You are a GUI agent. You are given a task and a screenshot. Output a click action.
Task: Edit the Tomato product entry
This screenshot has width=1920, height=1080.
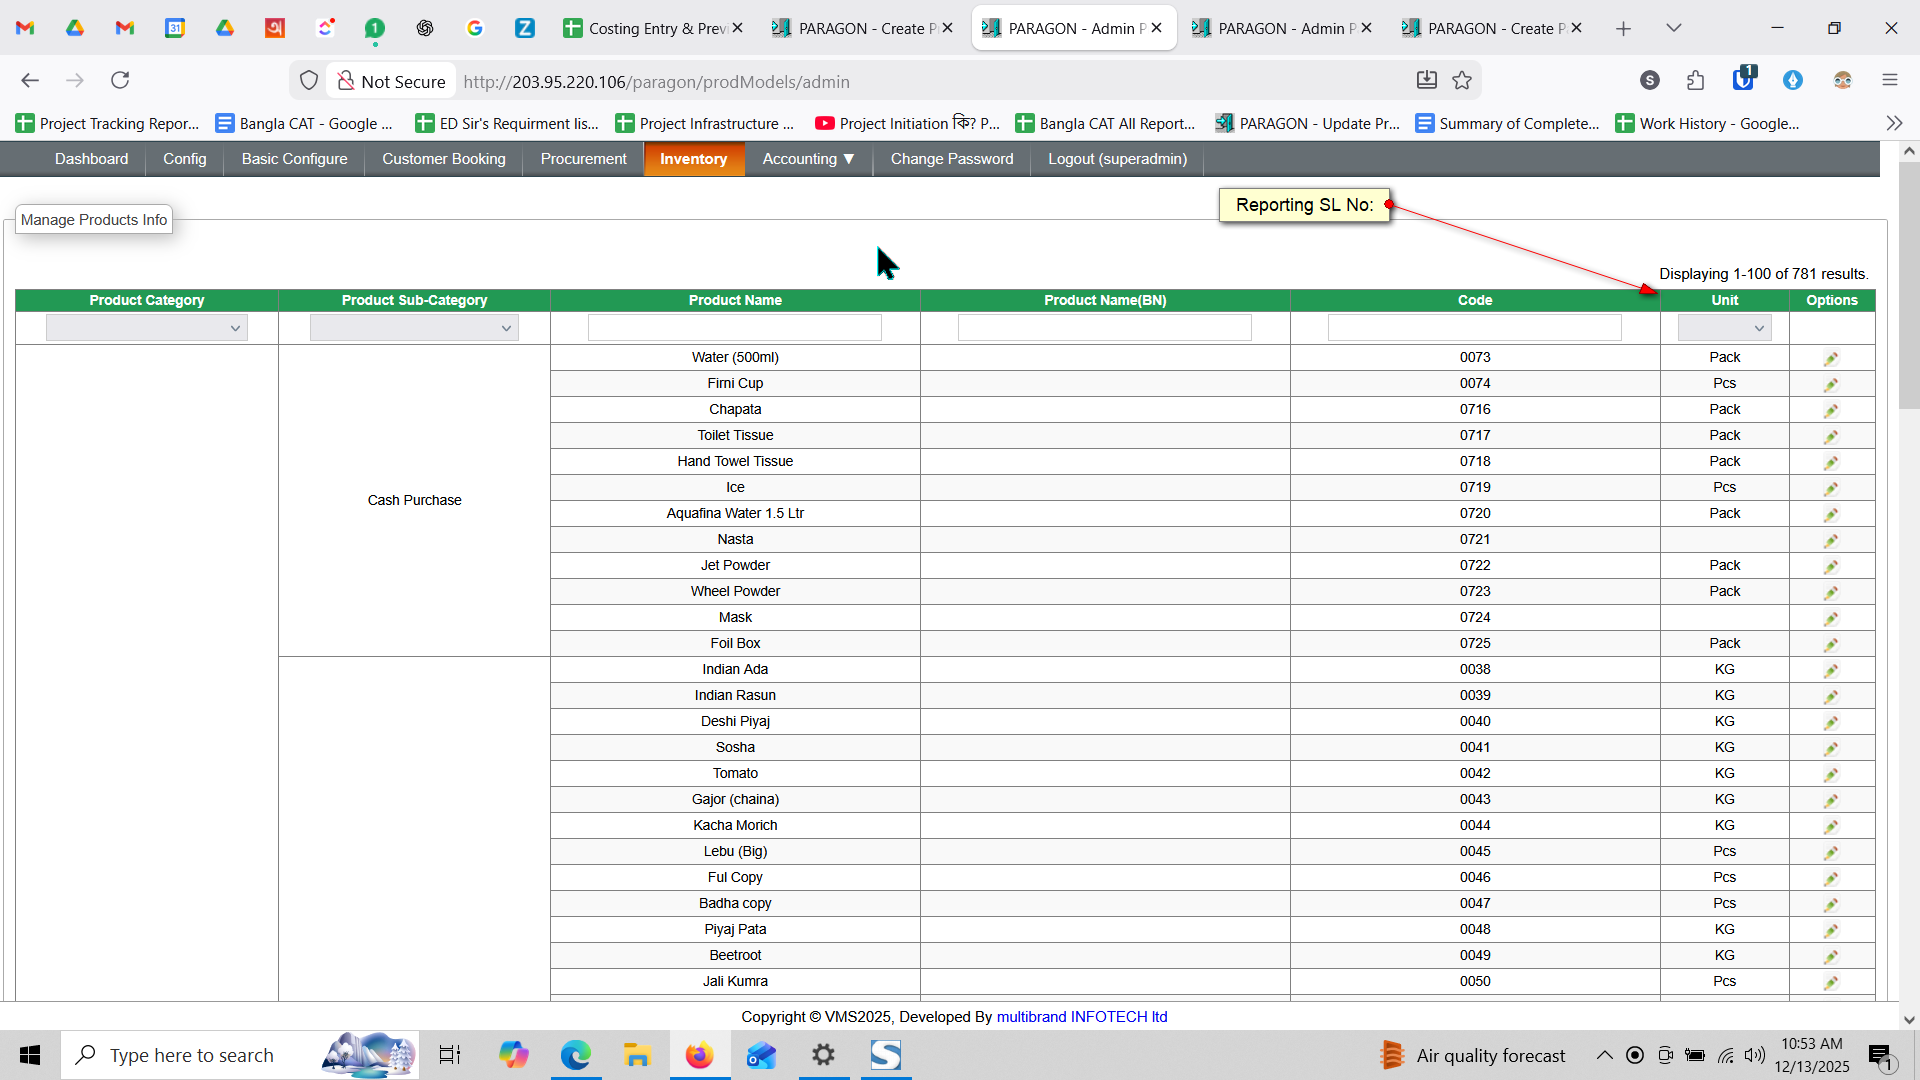tap(1831, 775)
